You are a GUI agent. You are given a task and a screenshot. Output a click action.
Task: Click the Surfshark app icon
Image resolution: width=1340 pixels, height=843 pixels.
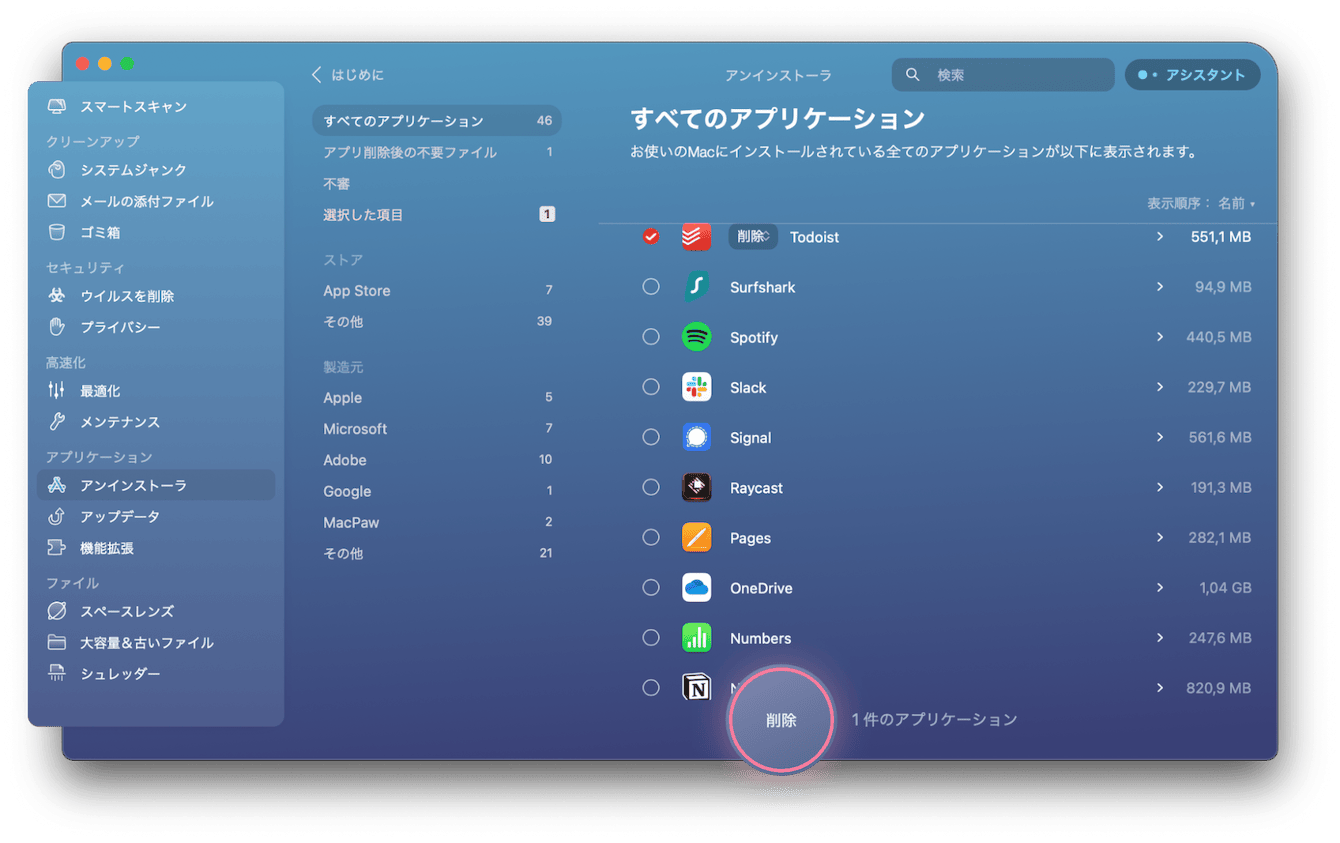696,287
